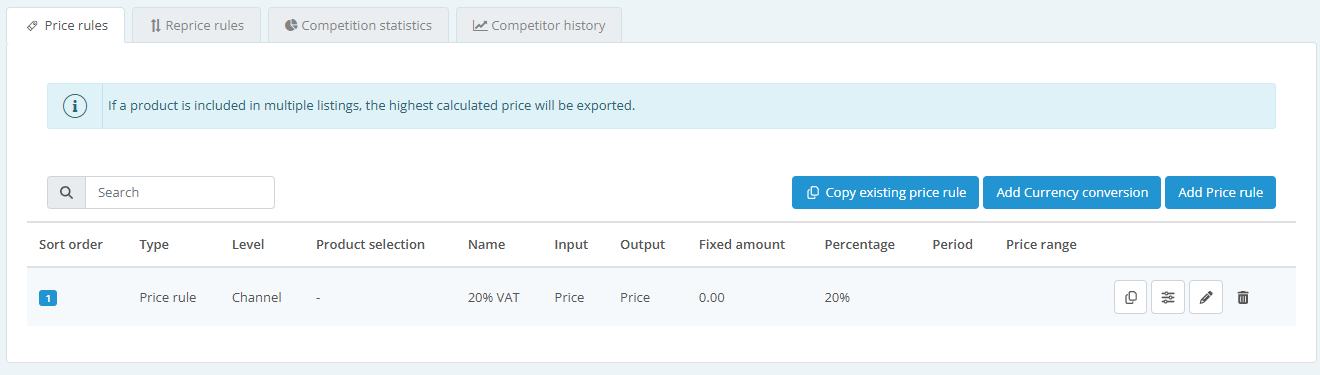Viewport: 1320px width, 375px height.
Task: Click the '20%' percentage cell
Action: point(837,297)
